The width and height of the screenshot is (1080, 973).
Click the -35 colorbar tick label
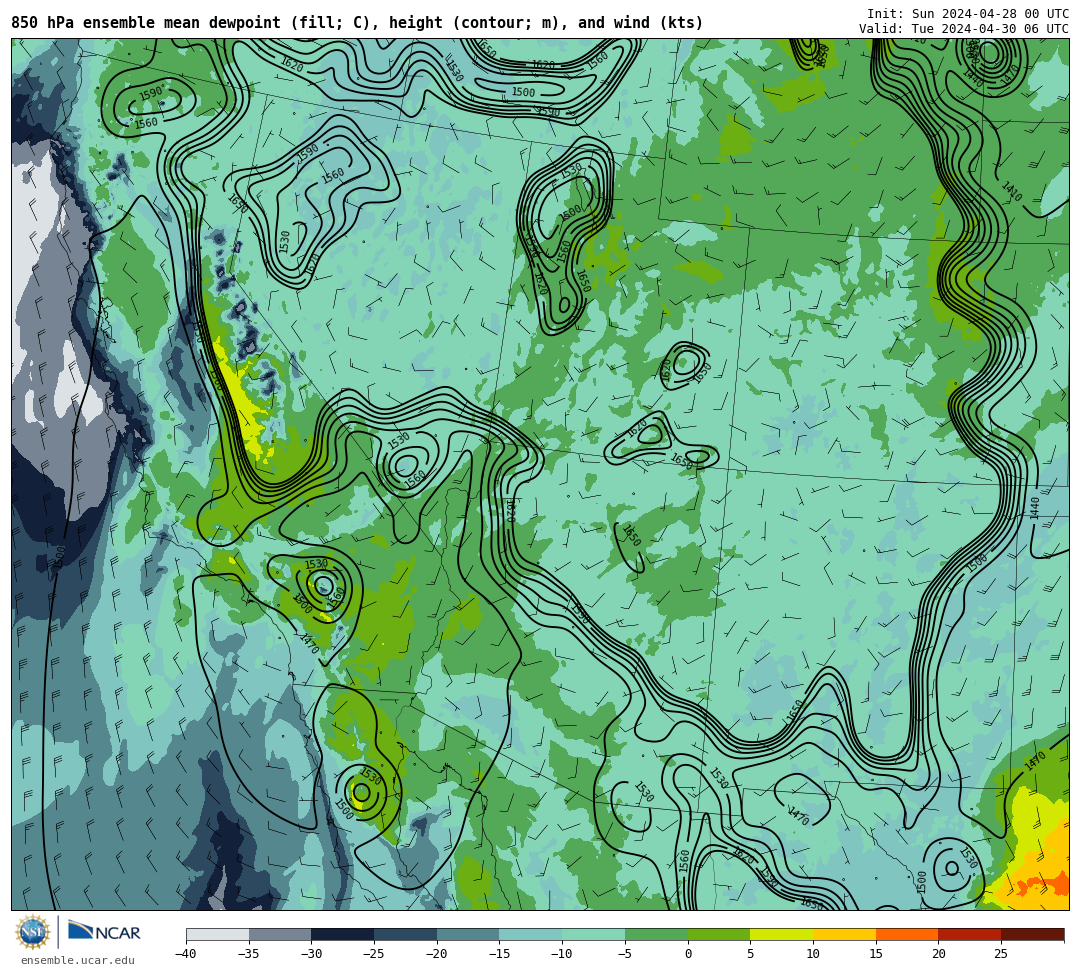pyautogui.click(x=249, y=954)
